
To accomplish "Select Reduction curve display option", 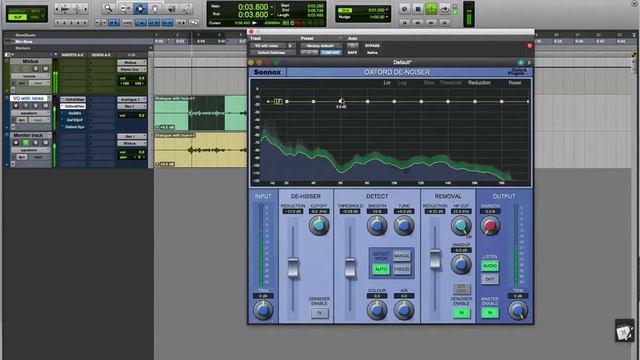I will [x=479, y=83].
